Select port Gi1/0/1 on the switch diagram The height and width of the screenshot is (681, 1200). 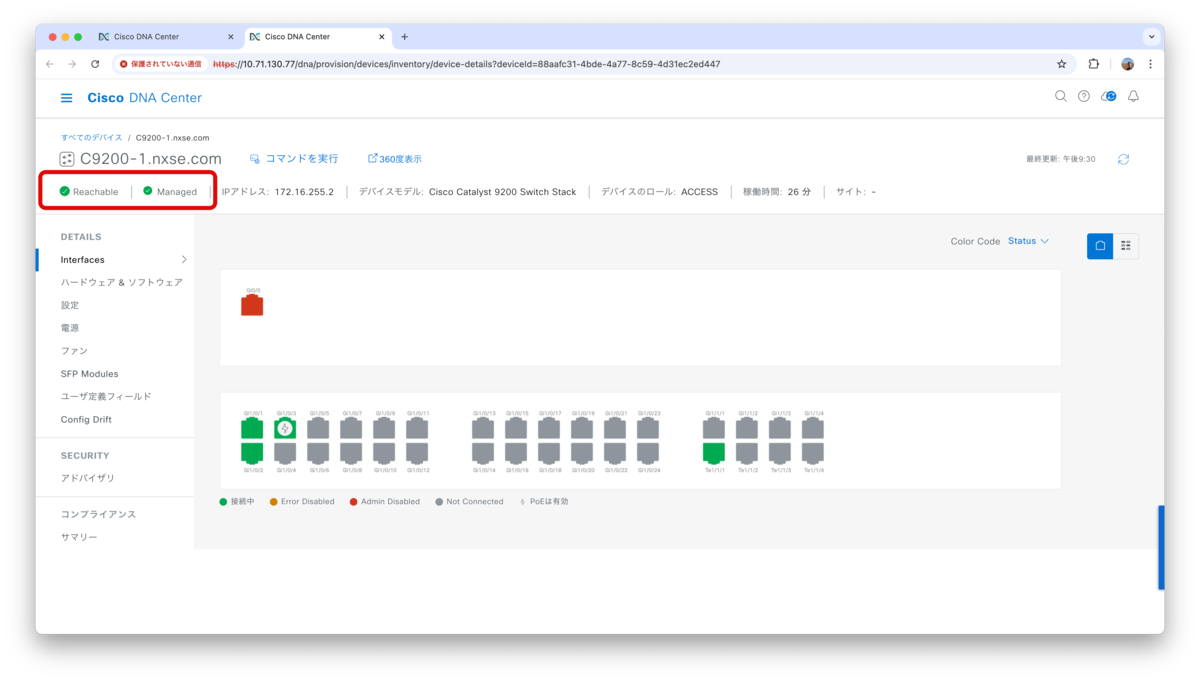point(252,427)
